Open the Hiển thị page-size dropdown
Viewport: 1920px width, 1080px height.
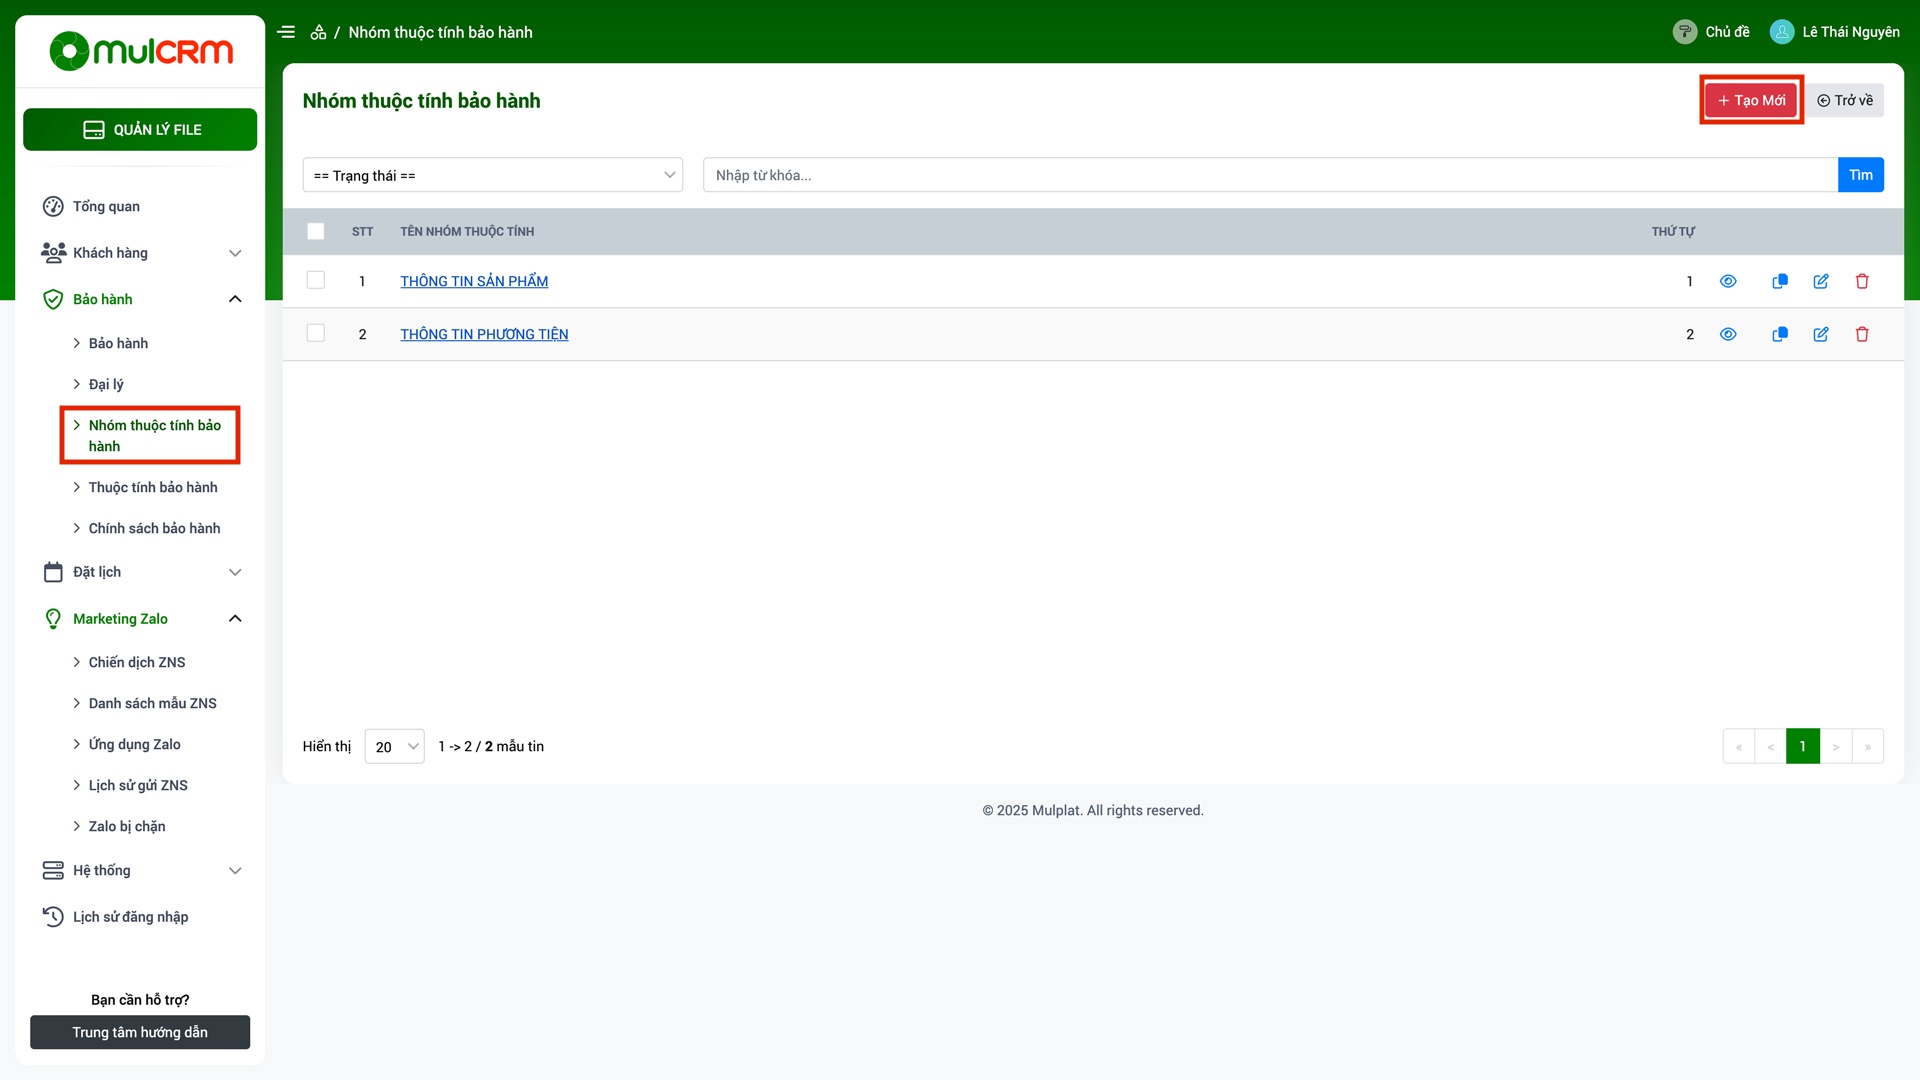pyautogui.click(x=395, y=746)
